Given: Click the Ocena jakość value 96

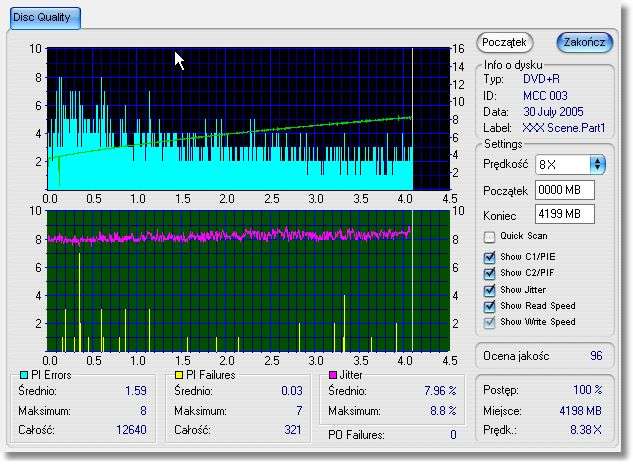Looking at the screenshot, I should (x=596, y=356).
